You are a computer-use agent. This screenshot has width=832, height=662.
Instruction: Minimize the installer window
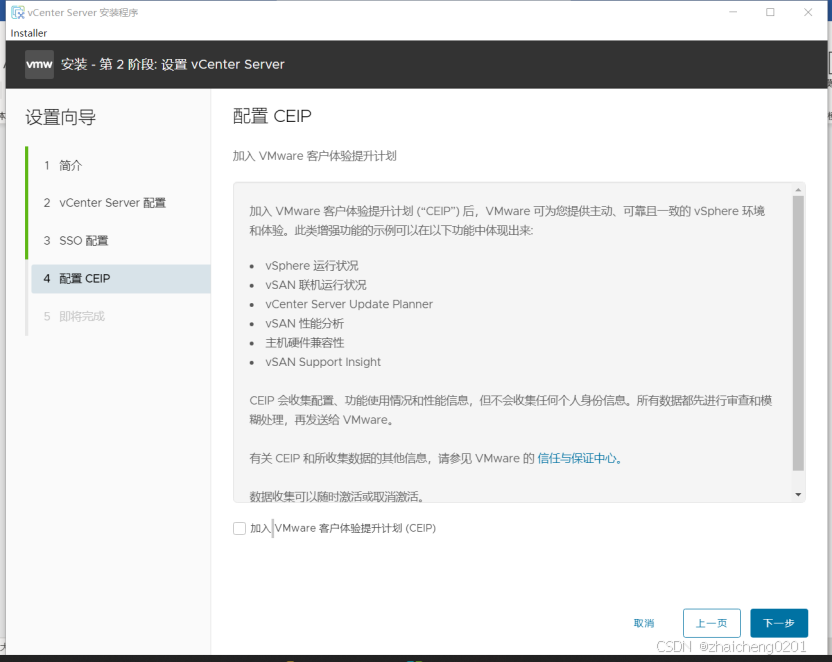point(733,12)
